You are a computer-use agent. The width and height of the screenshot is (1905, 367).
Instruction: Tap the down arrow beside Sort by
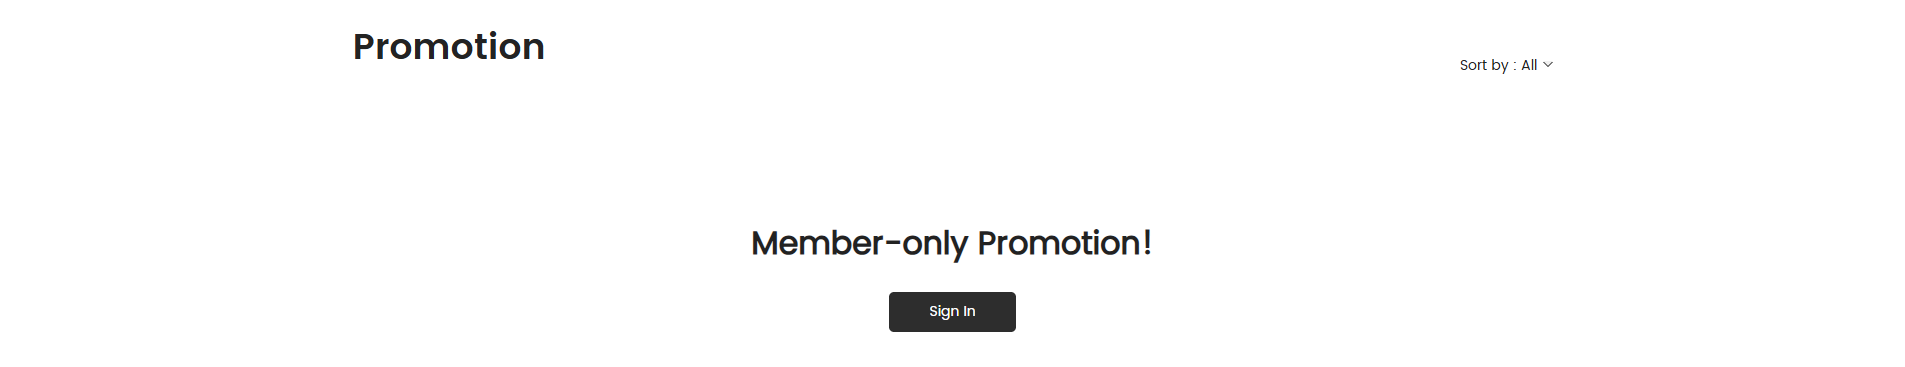[1548, 65]
